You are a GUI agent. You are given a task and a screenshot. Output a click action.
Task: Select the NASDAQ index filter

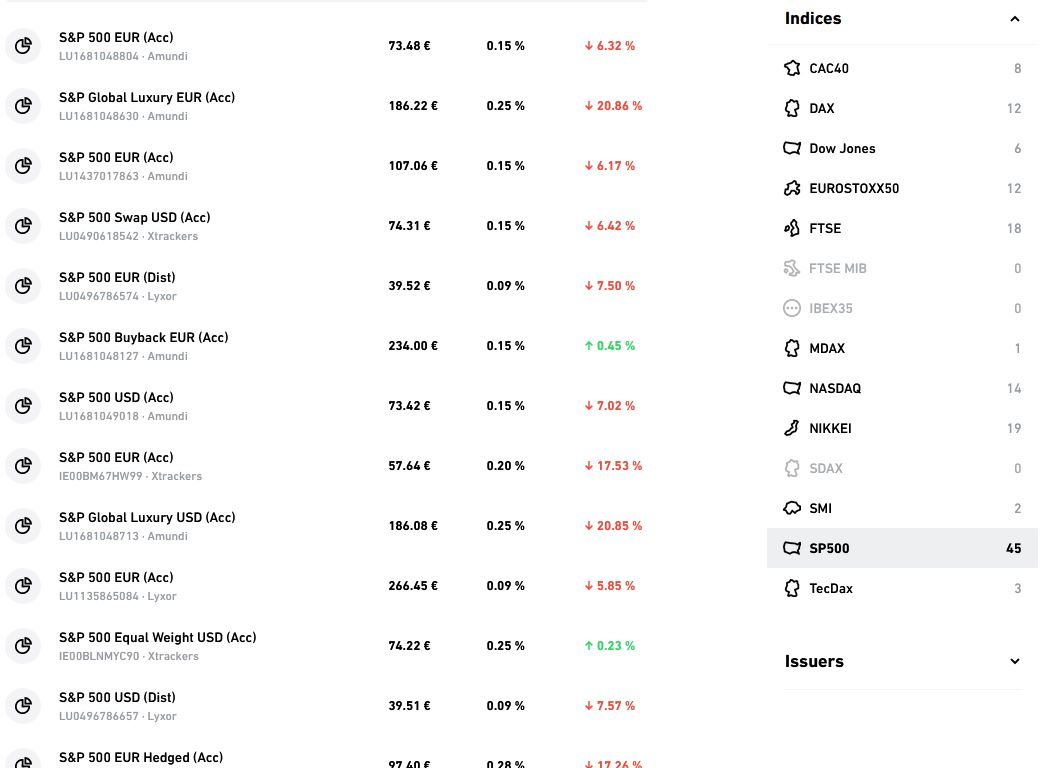(x=902, y=388)
